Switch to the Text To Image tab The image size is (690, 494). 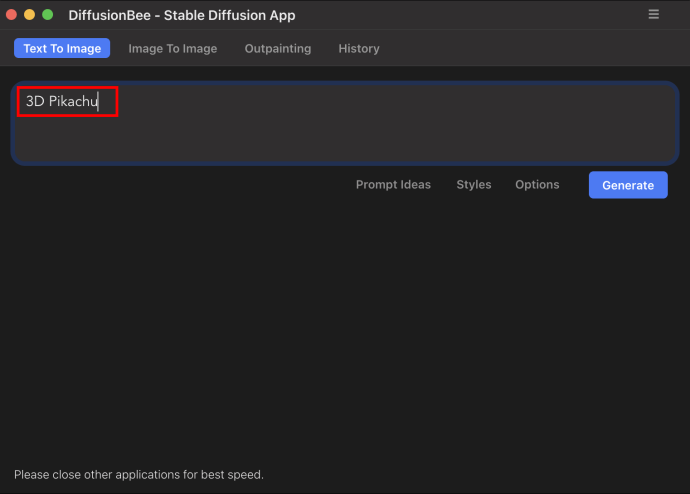pyautogui.click(x=62, y=48)
